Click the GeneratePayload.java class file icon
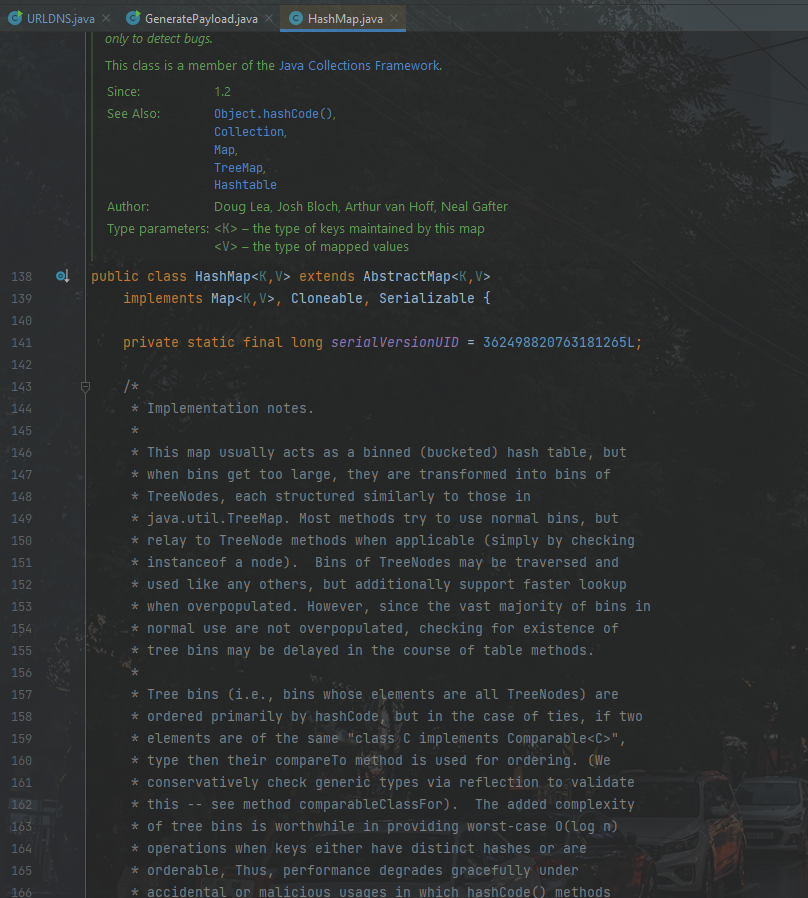Image resolution: width=808 pixels, height=898 pixels. tap(133, 18)
